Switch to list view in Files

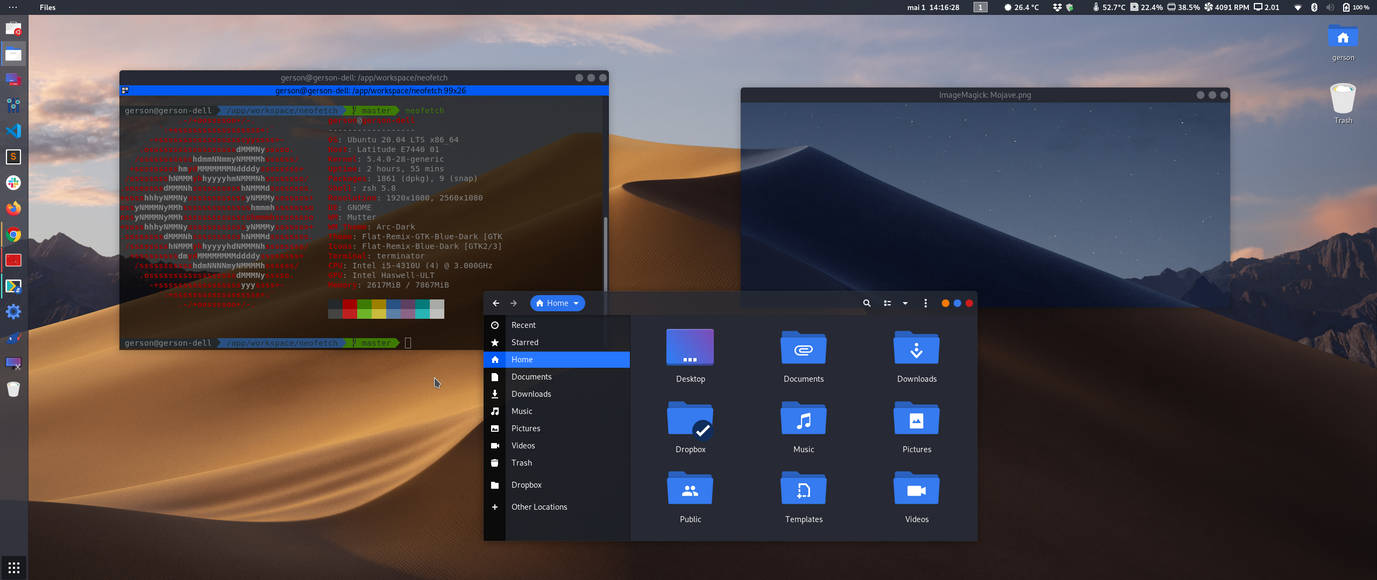click(x=886, y=303)
